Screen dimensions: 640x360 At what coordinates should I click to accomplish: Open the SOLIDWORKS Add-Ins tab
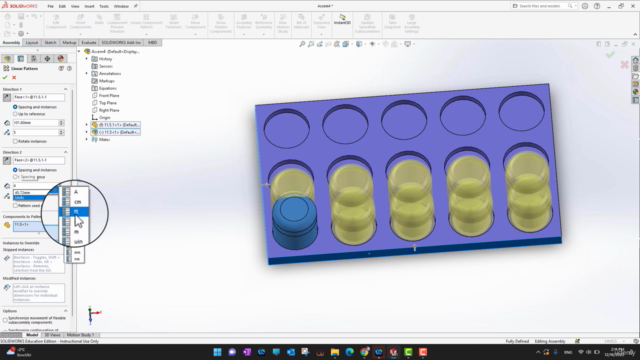pos(121,42)
